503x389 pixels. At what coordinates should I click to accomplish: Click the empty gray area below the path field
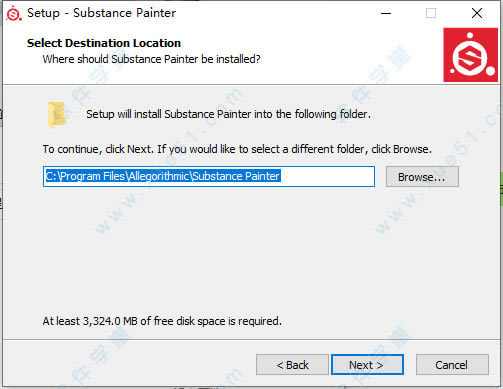250,250
